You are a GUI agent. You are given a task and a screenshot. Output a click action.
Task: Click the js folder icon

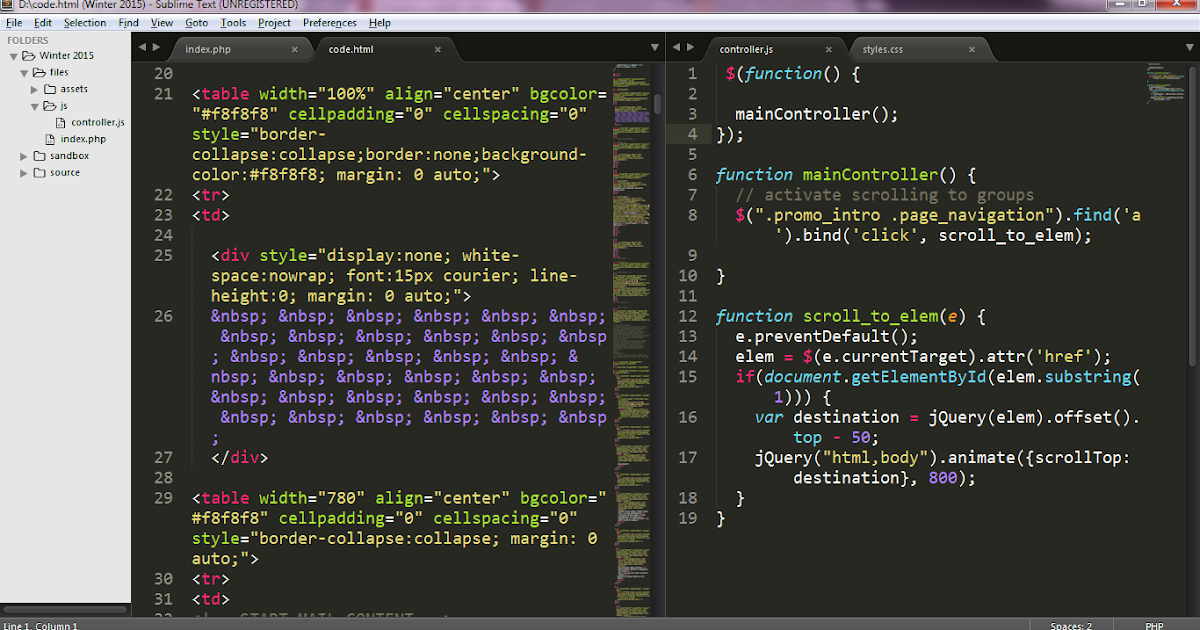pos(50,105)
